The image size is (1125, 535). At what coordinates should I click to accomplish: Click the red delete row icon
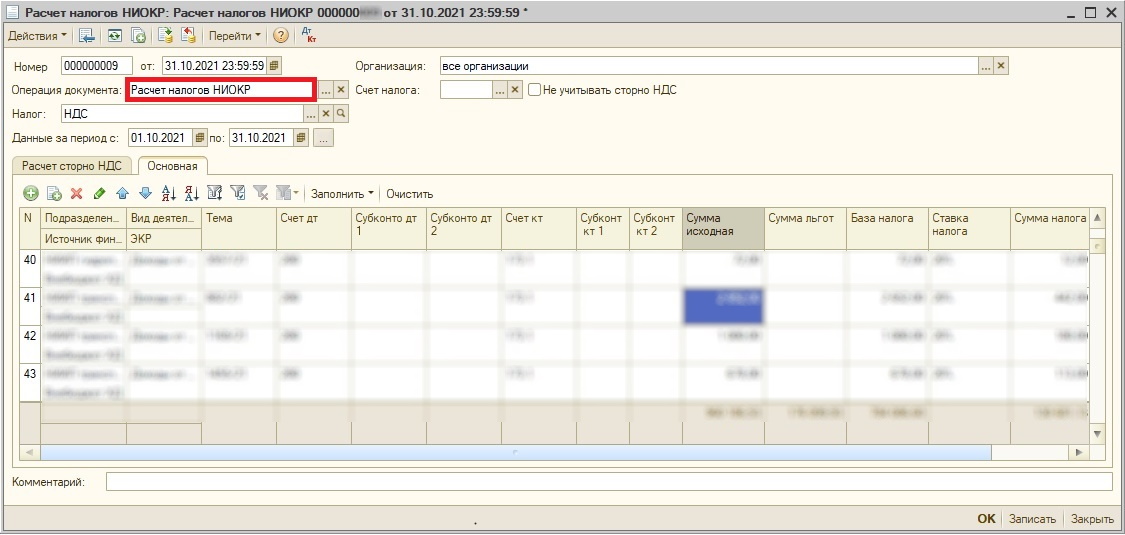point(76,193)
